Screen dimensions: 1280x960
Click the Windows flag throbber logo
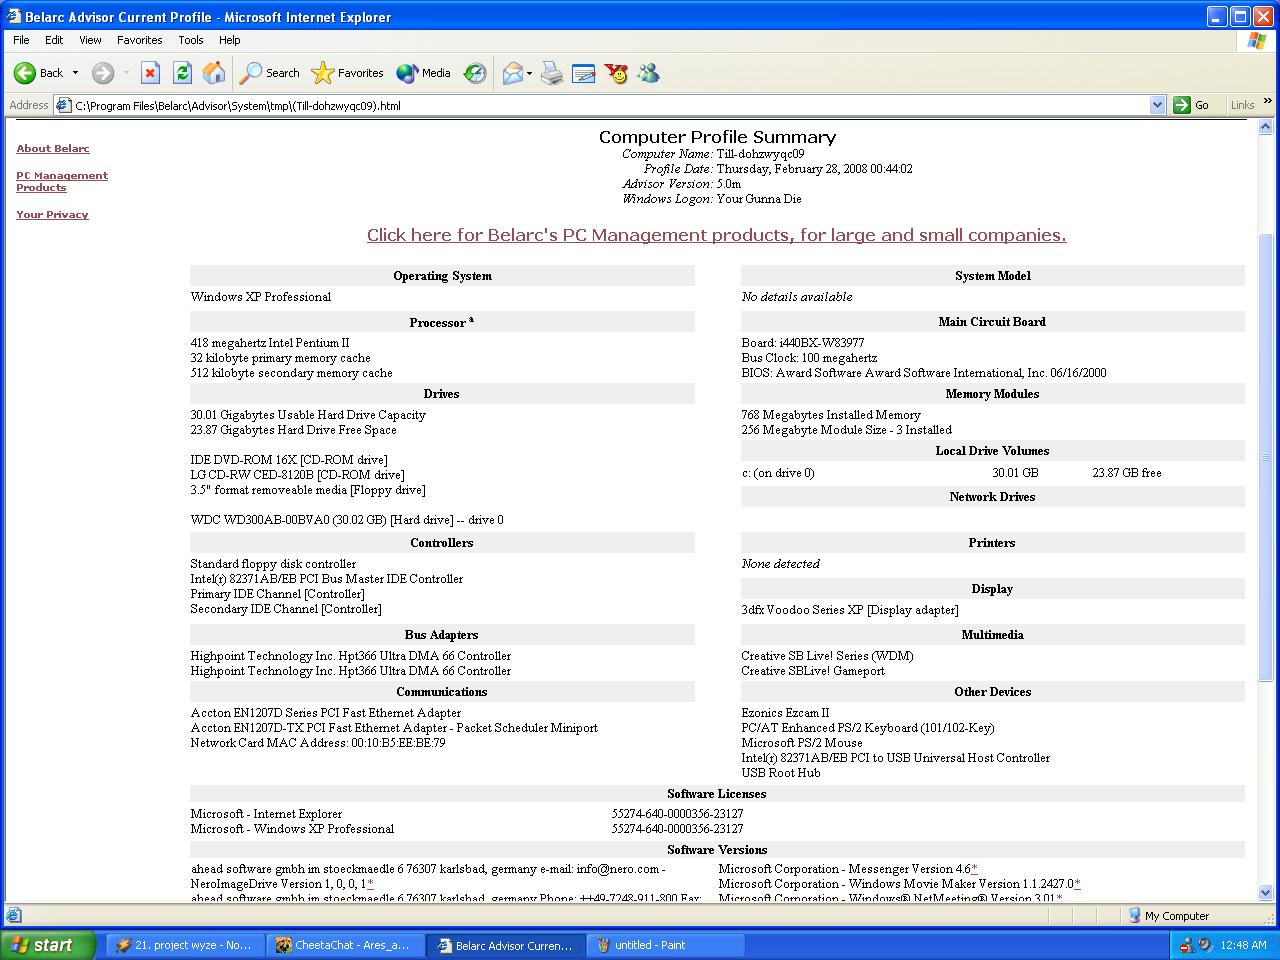(x=1257, y=41)
